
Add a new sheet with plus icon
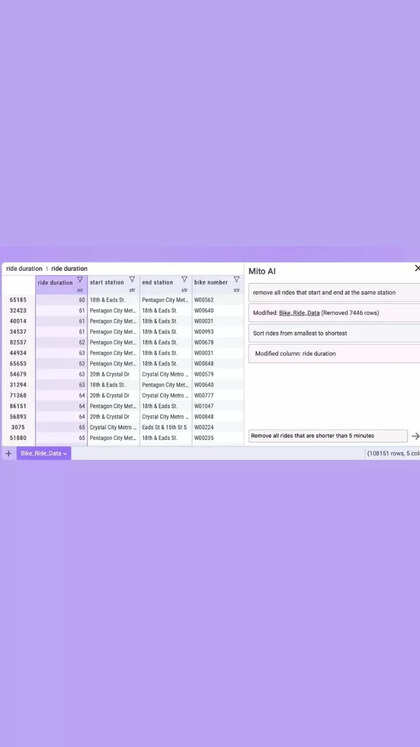click(8, 453)
